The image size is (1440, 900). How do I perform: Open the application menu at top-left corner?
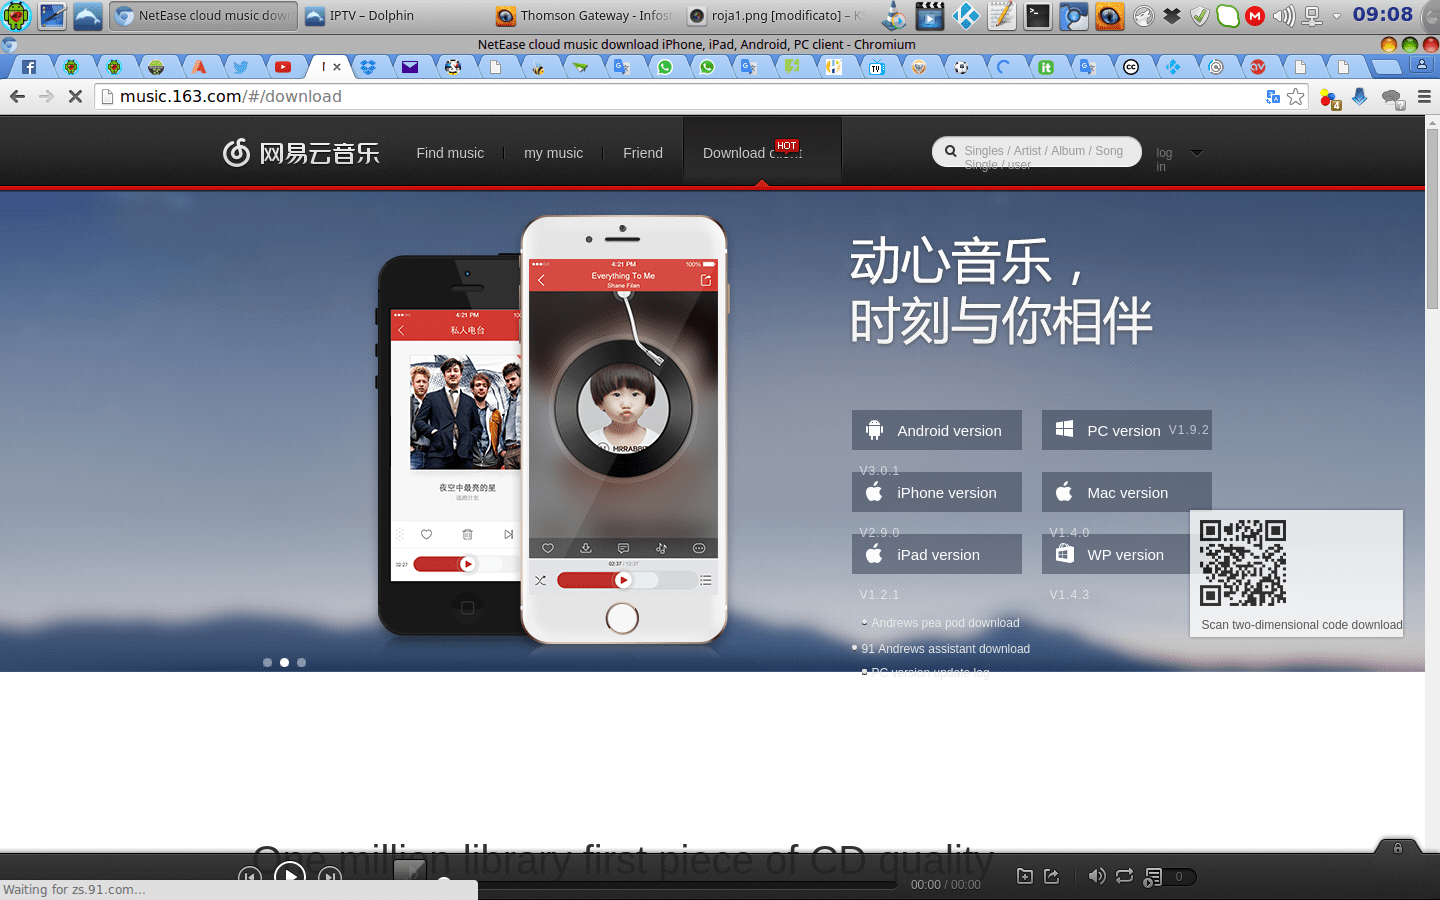[17, 15]
